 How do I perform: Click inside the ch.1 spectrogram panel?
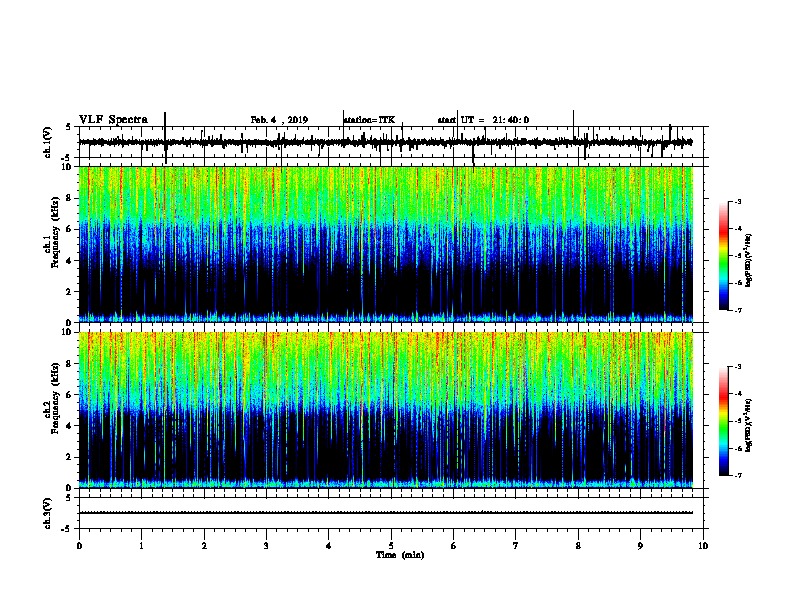point(385,244)
